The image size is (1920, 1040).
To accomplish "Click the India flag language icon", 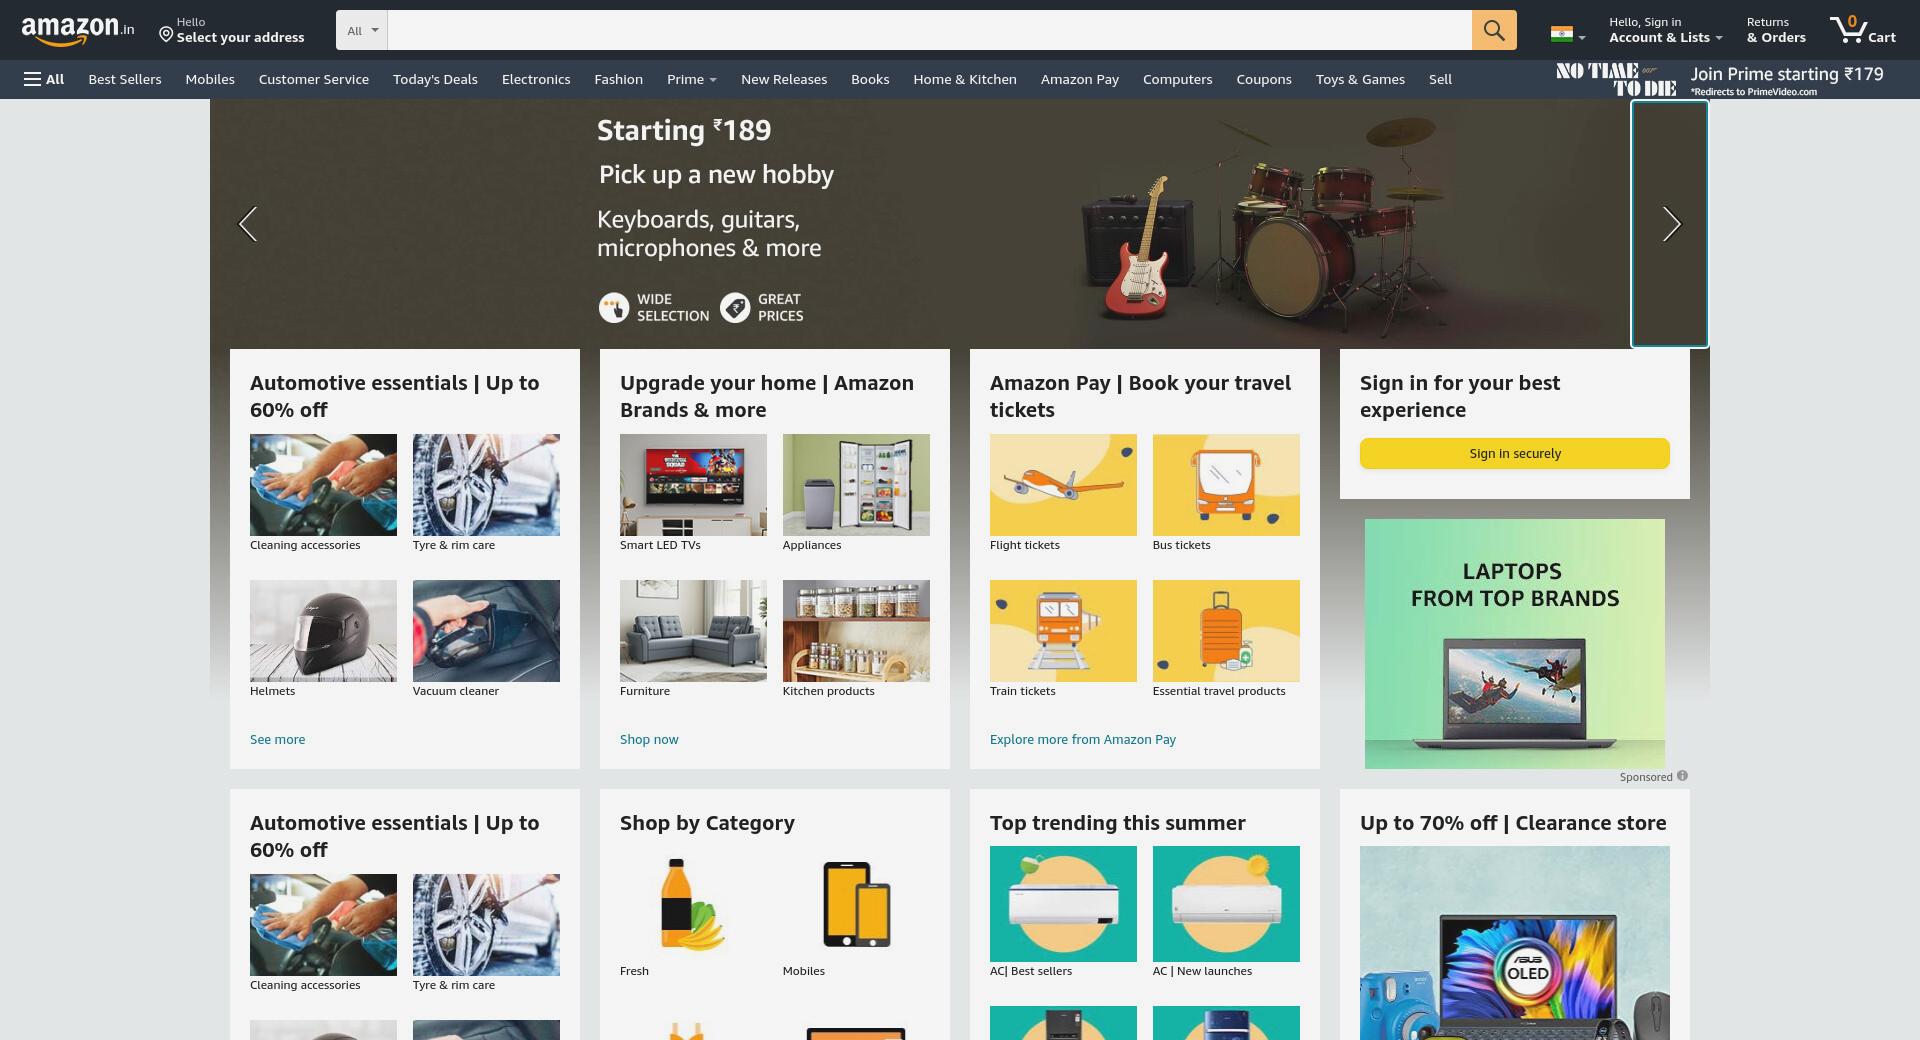I will pos(1561,34).
